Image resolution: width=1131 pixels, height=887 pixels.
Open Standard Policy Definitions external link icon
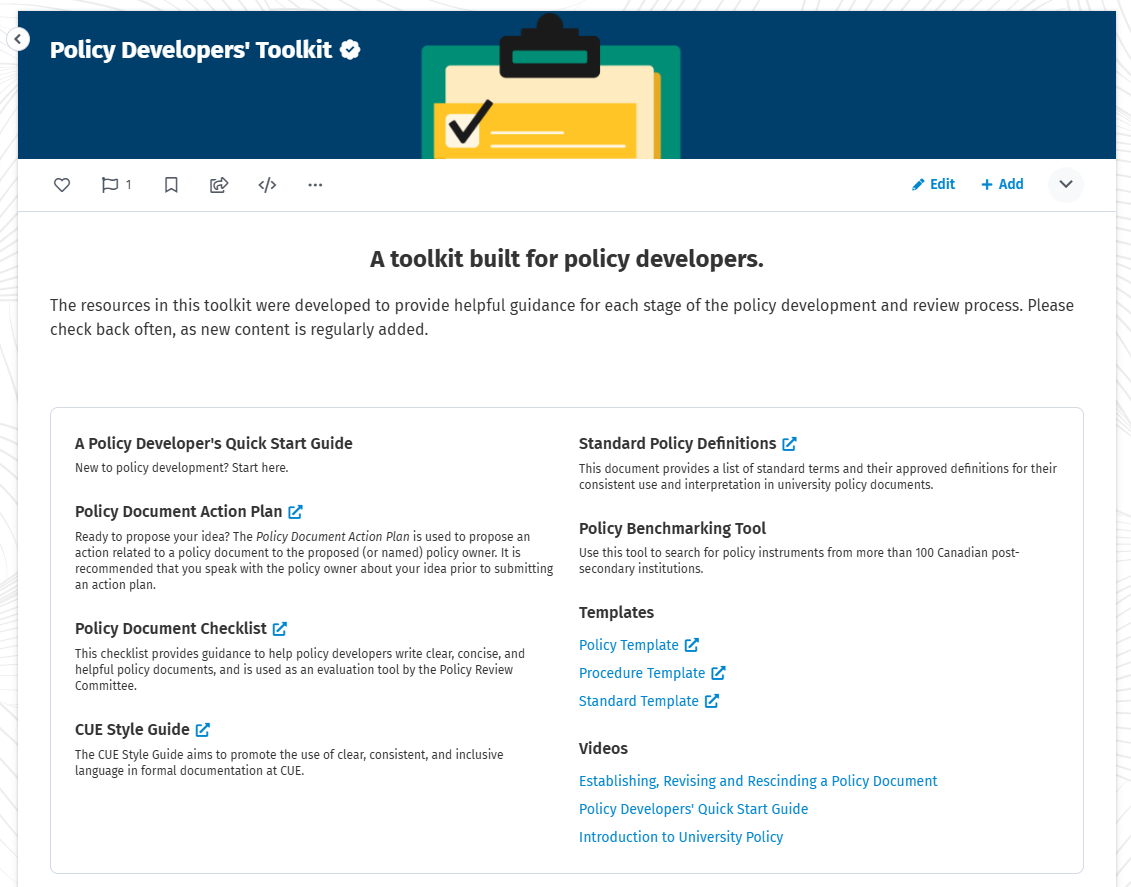point(790,444)
